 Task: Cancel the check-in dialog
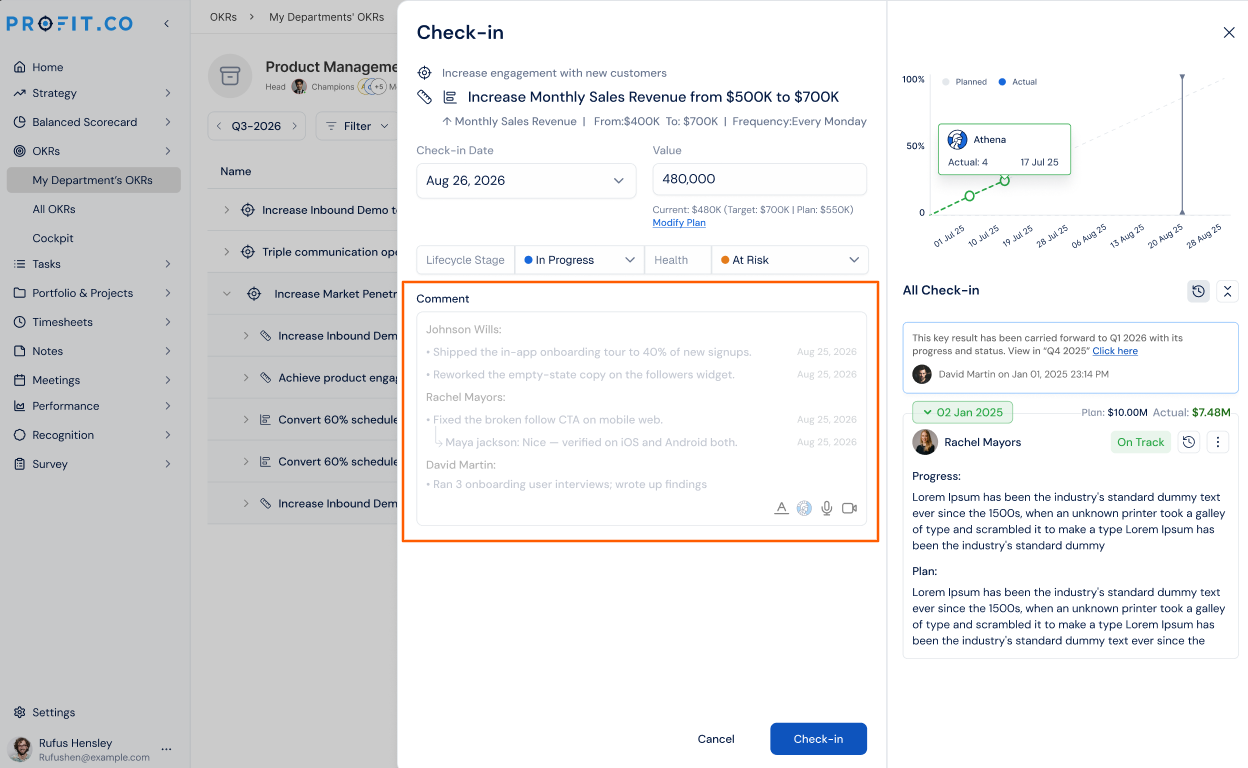click(716, 739)
